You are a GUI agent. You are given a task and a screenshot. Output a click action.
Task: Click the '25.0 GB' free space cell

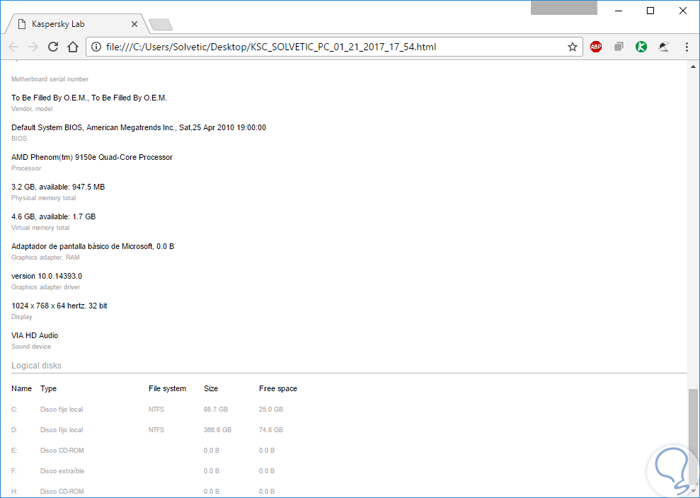pyautogui.click(x=271, y=409)
